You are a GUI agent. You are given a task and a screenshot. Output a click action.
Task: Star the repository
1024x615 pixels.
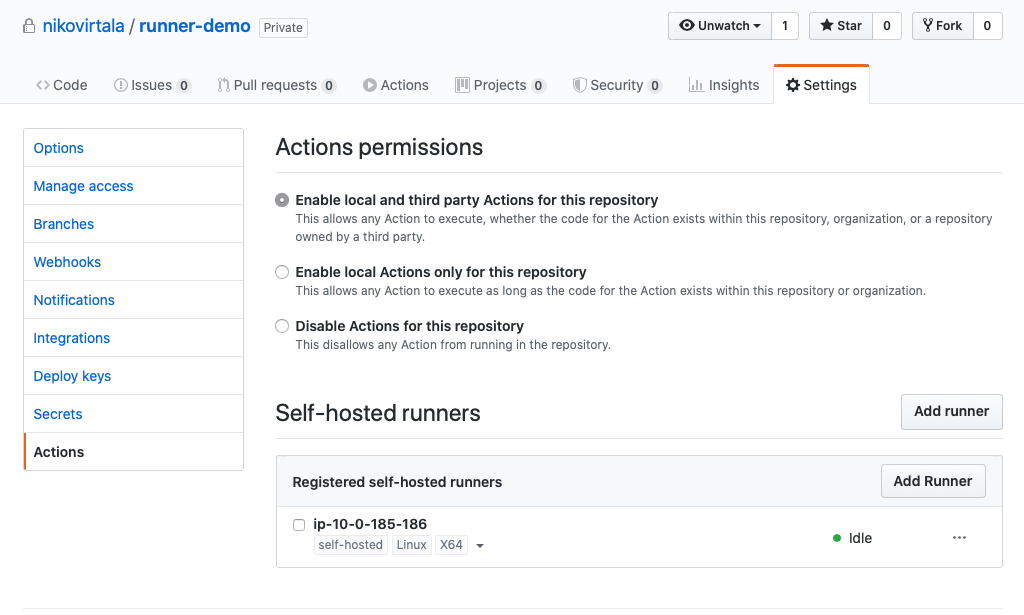(x=841, y=25)
